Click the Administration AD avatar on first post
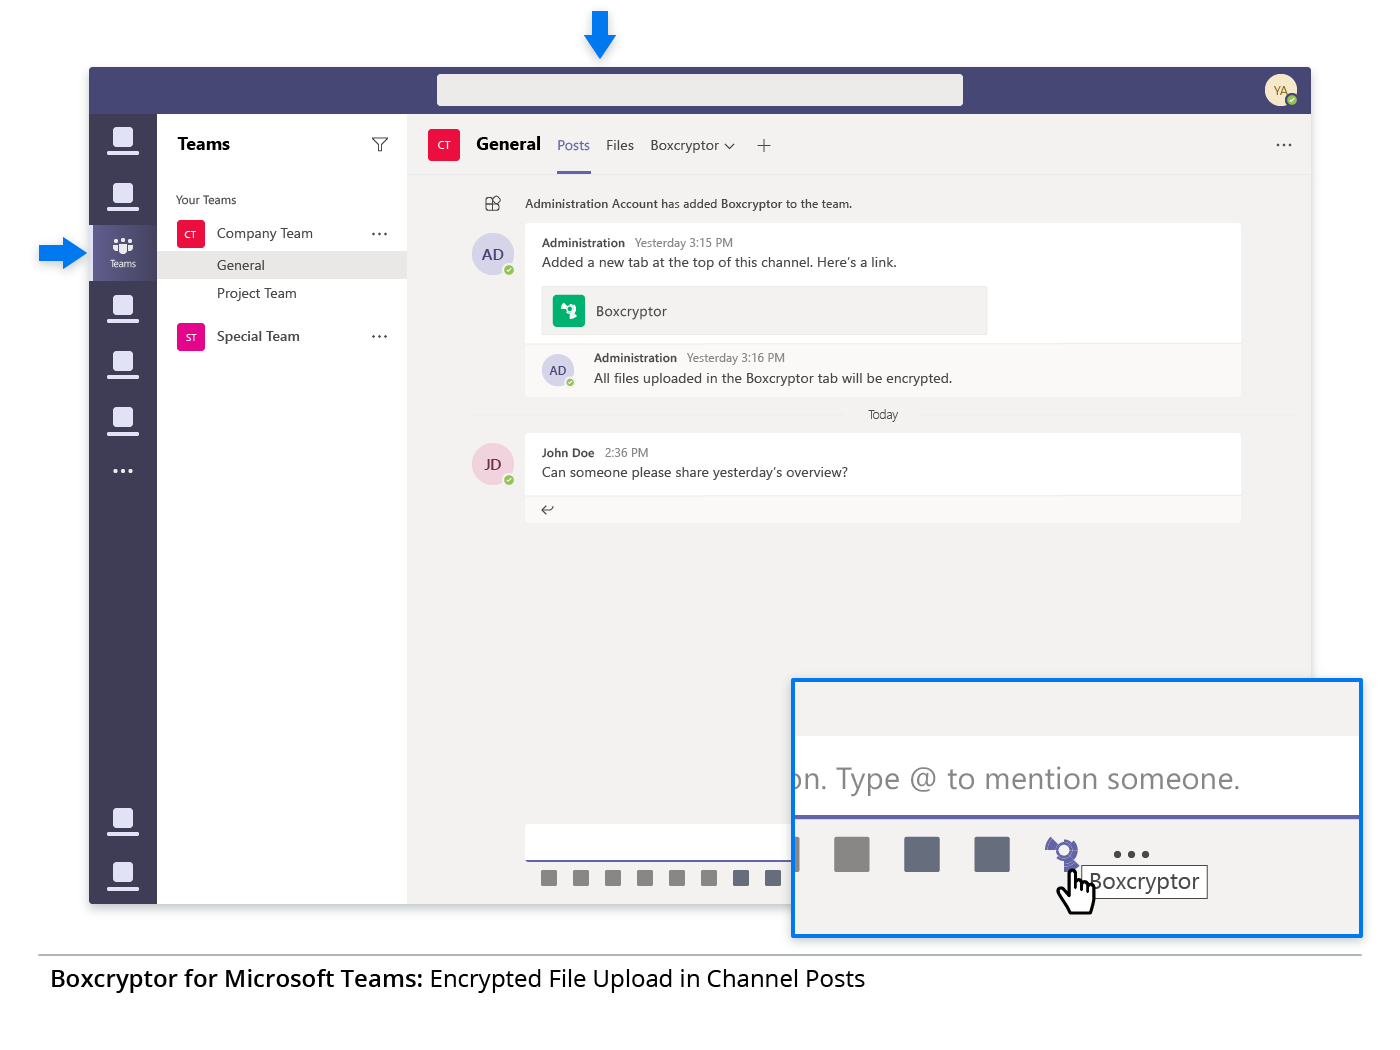Viewport: 1400px width, 1050px height. pos(493,254)
